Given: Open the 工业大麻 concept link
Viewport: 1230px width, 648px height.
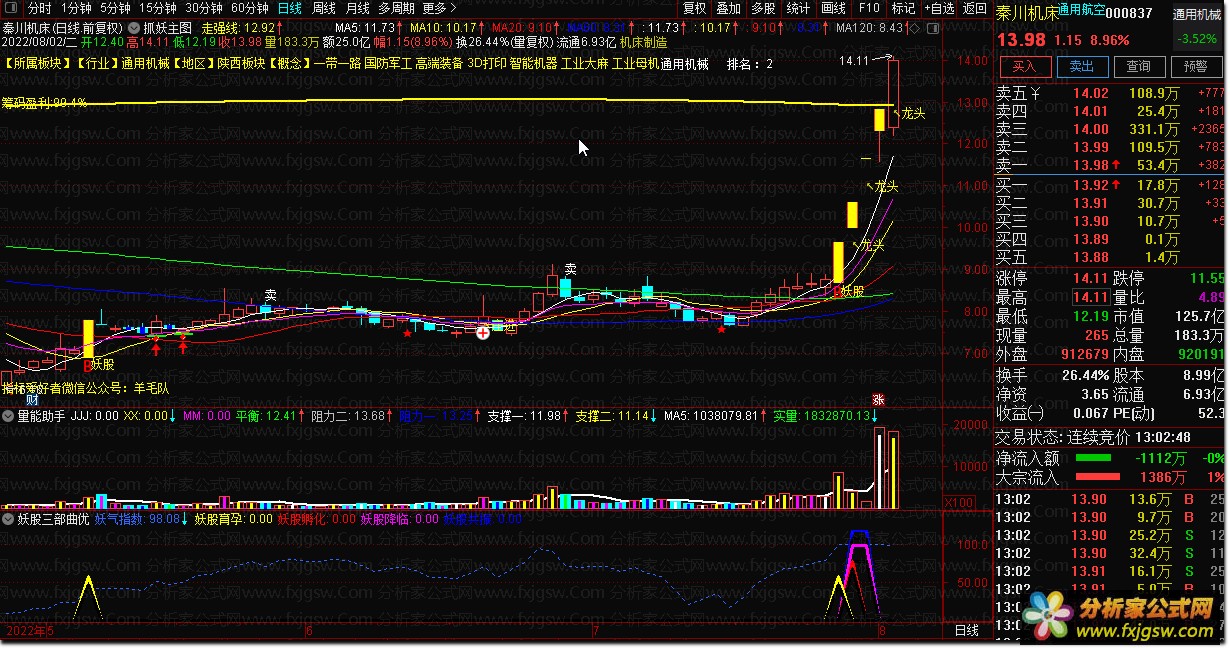Looking at the screenshot, I should (584, 64).
